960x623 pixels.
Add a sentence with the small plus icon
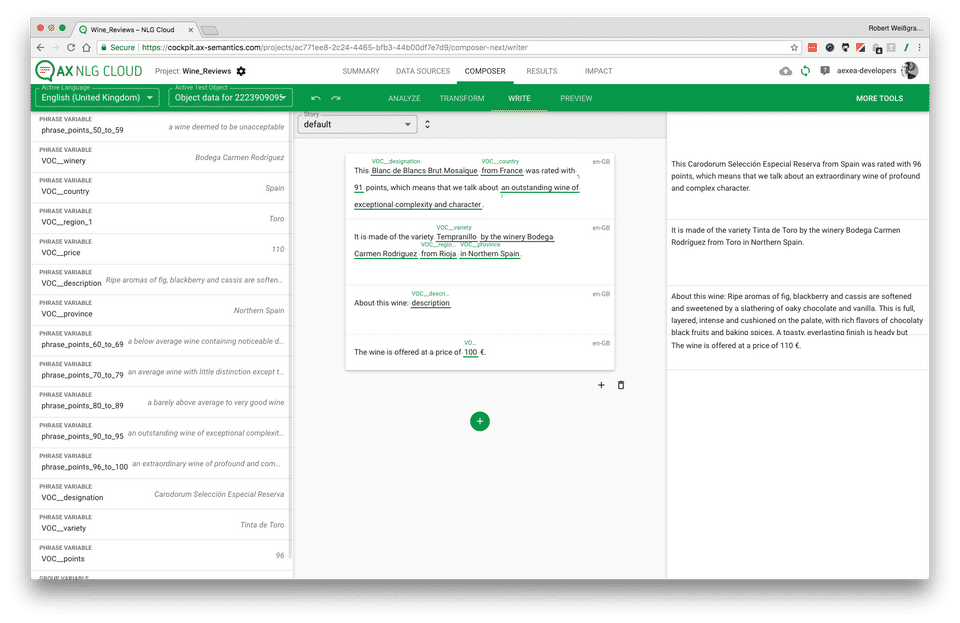pos(601,385)
